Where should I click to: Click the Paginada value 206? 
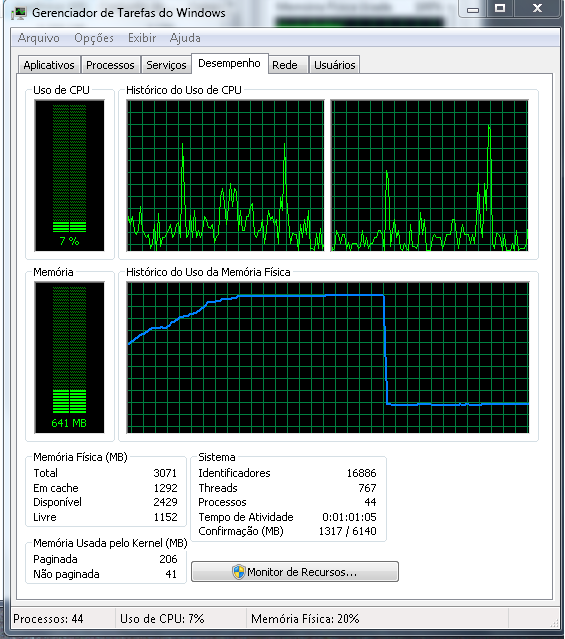click(x=168, y=559)
